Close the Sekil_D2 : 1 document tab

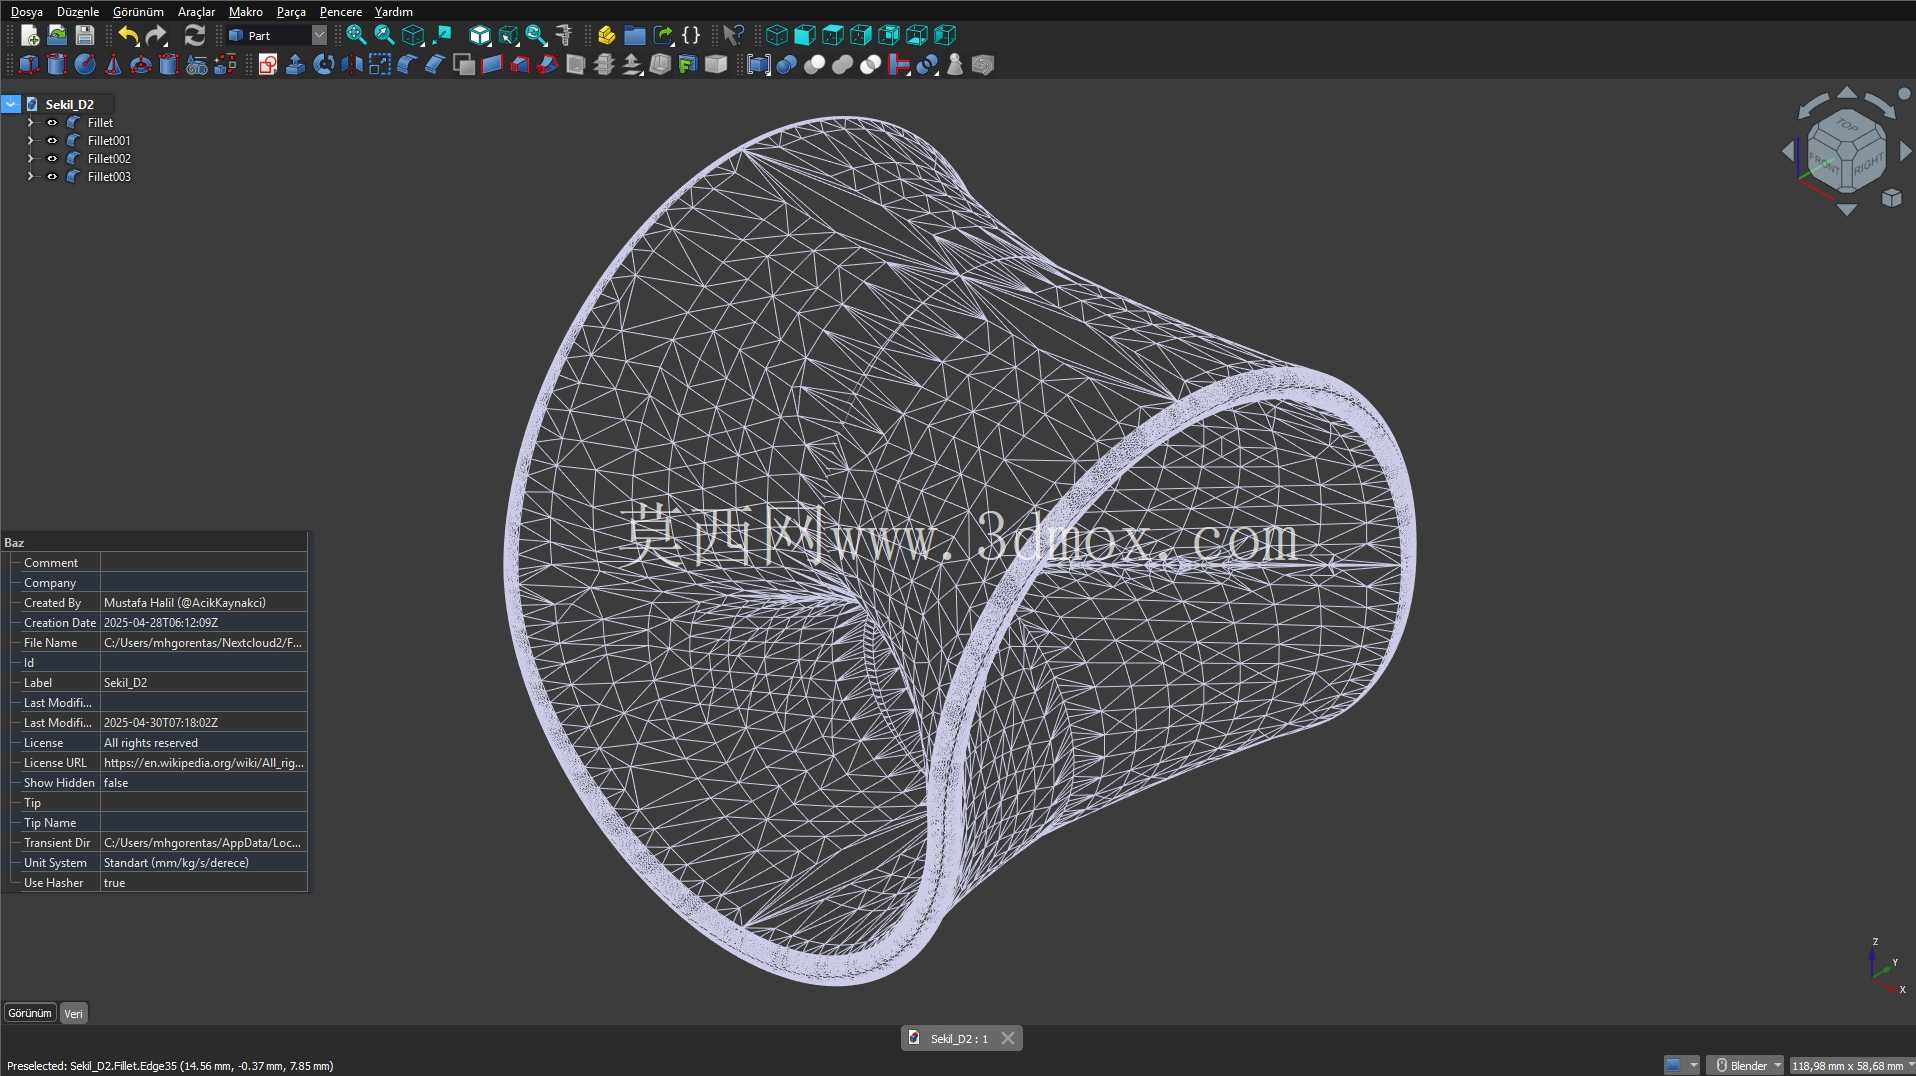[x=1008, y=1039]
